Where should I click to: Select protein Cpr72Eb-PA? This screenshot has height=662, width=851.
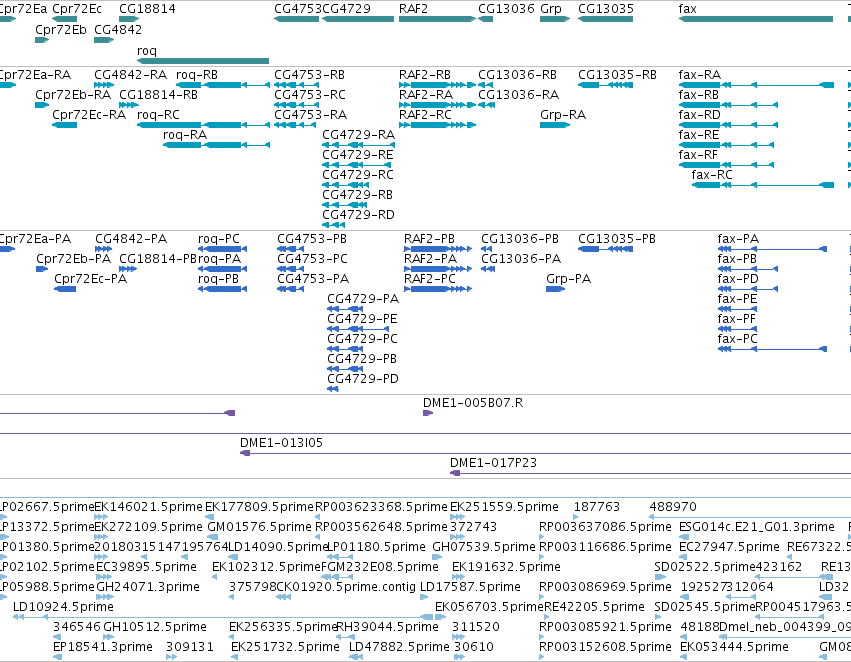click(73, 259)
